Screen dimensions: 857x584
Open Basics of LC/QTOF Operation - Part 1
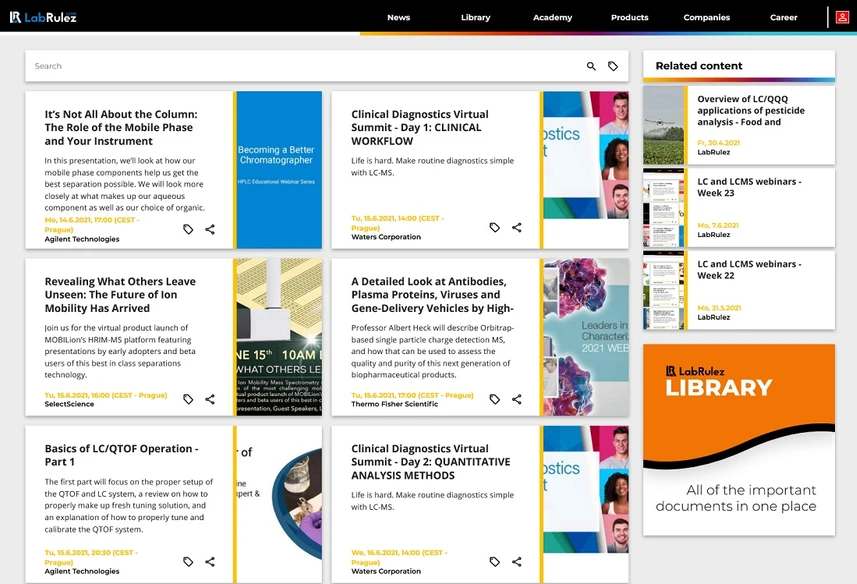(121, 455)
